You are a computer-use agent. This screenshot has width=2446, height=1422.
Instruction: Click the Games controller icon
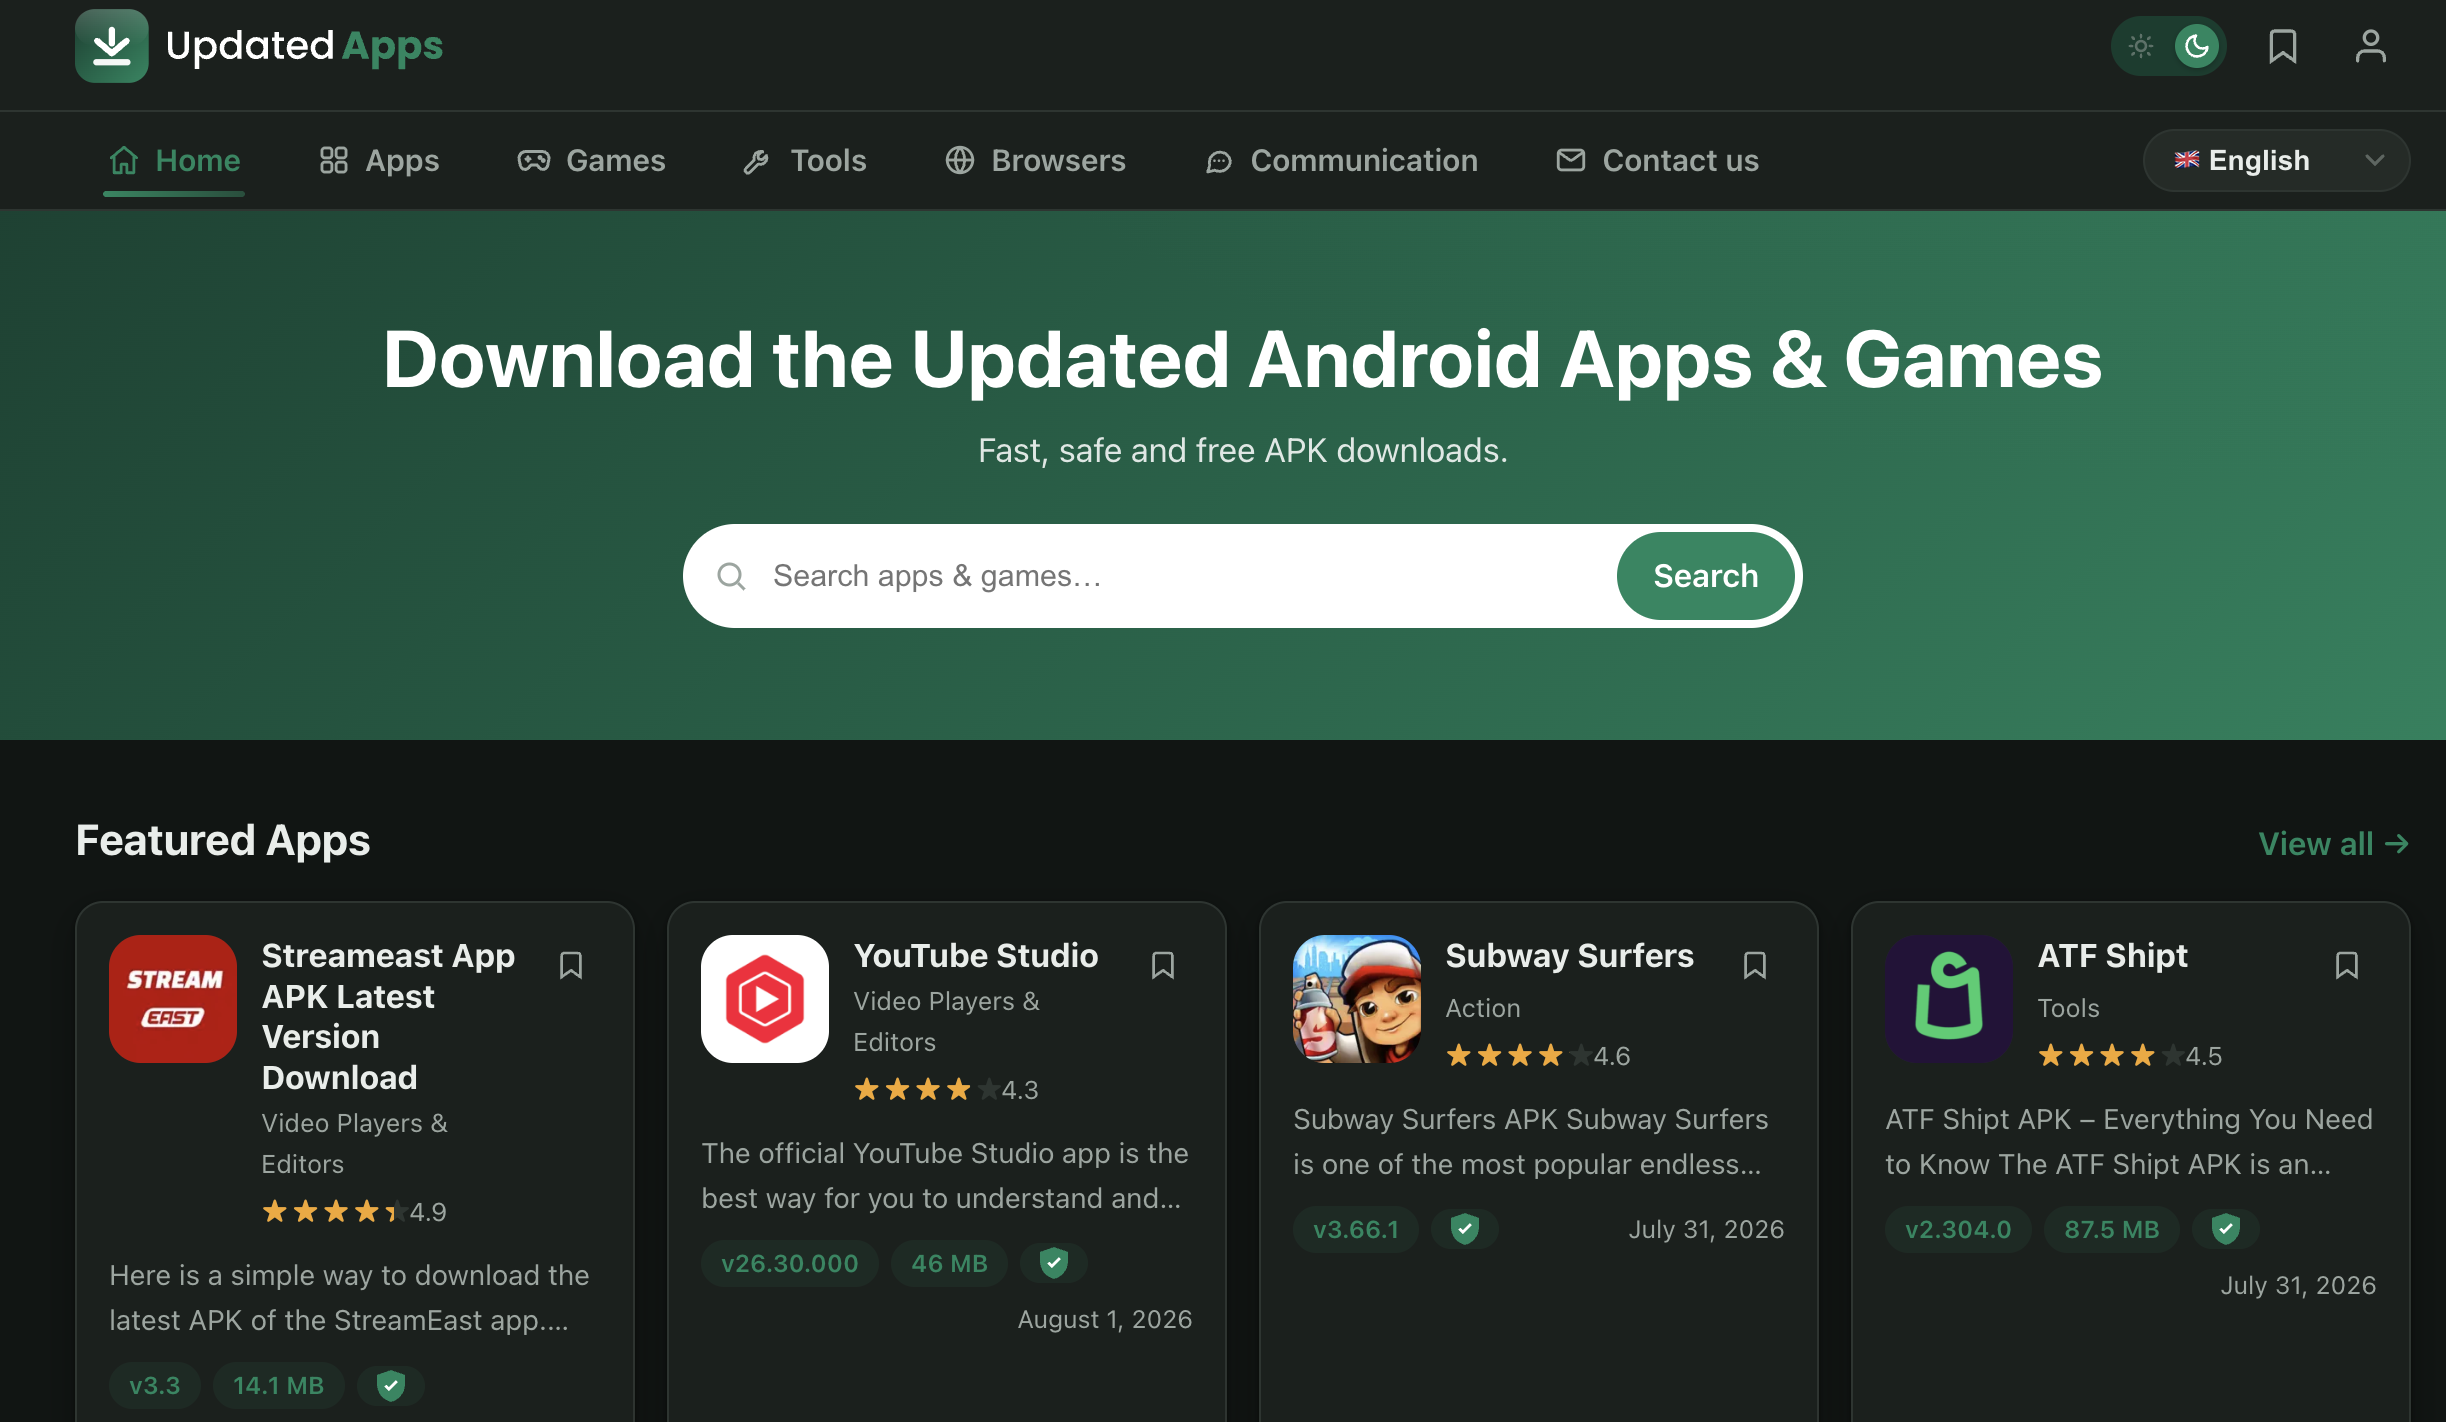tap(534, 160)
